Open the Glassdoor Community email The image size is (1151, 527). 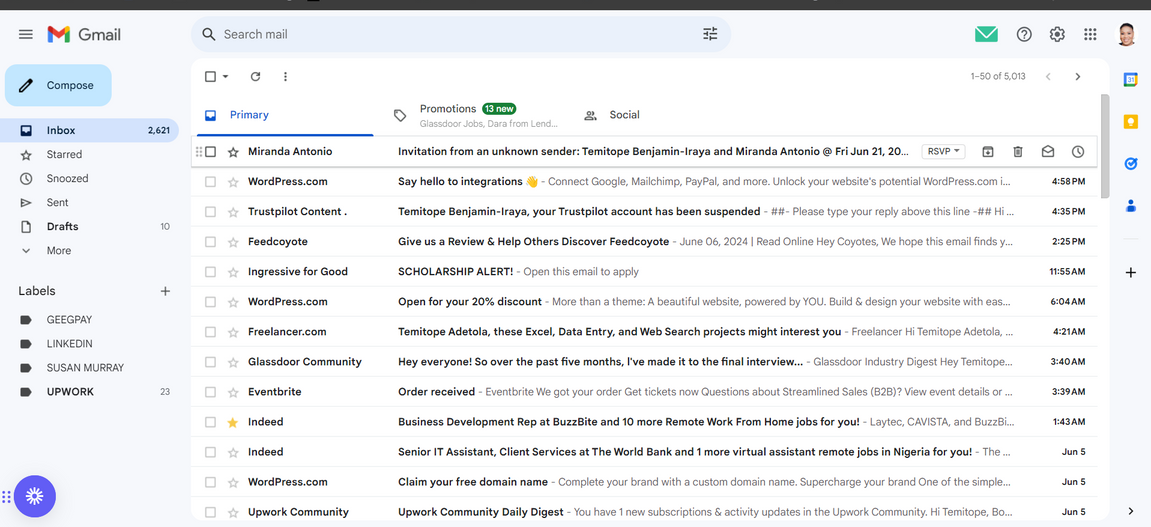646,362
